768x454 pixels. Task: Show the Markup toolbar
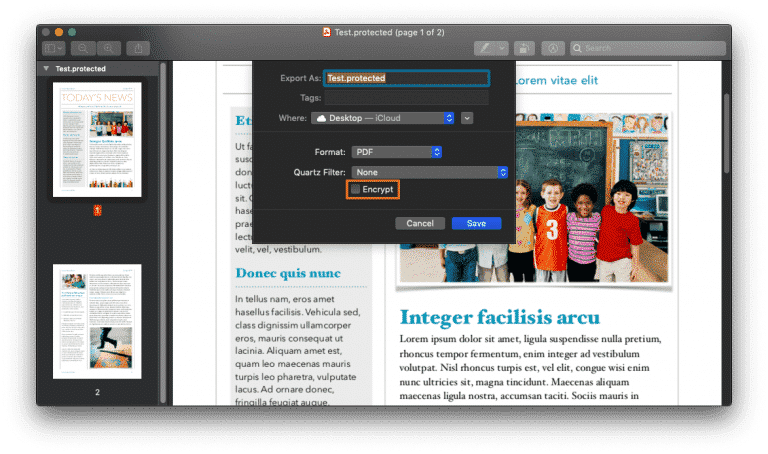[553, 48]
